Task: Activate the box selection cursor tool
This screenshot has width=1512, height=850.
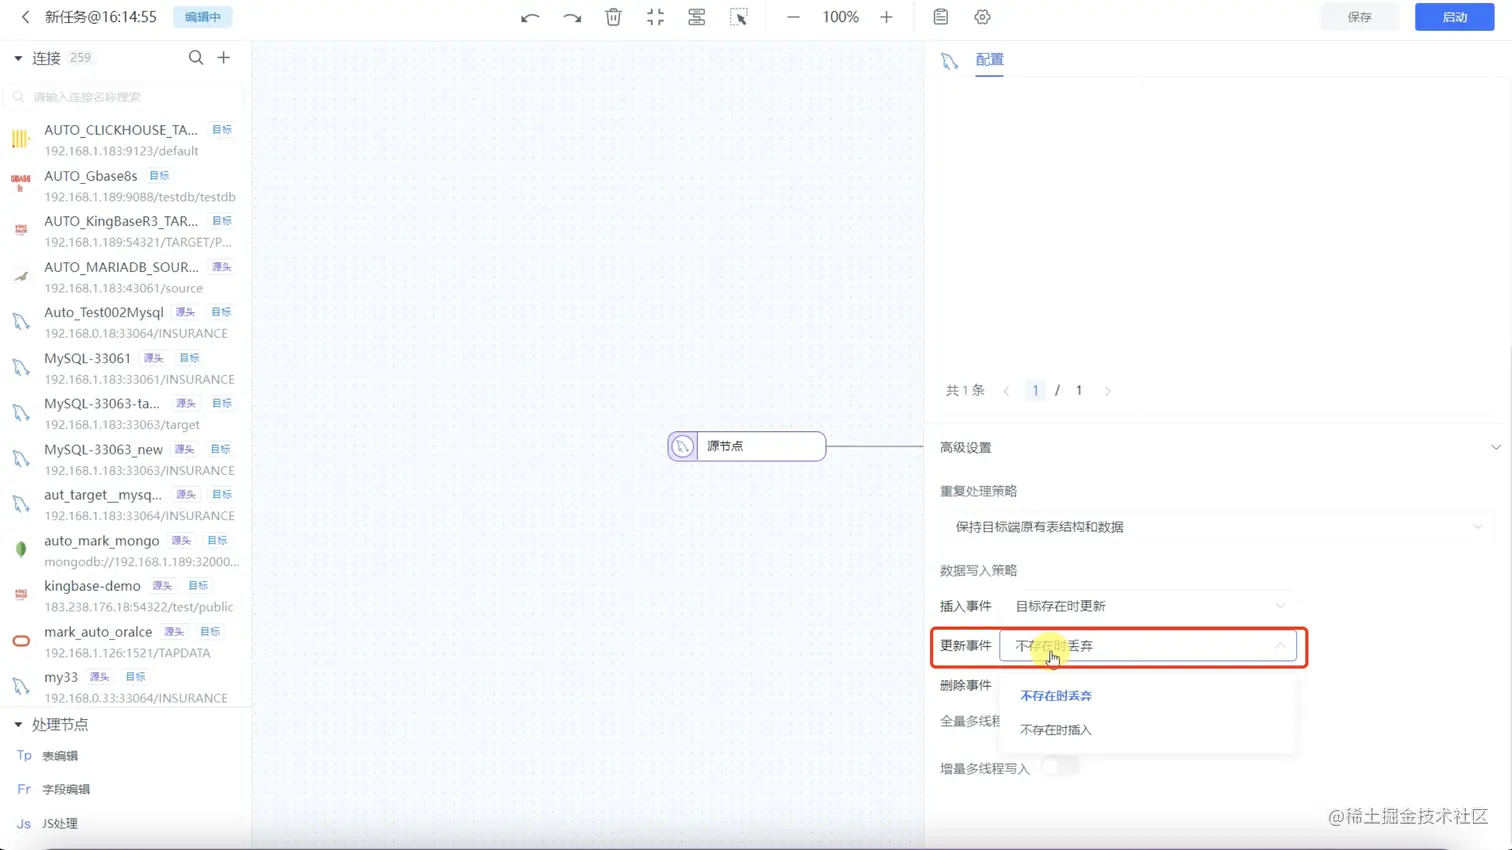Action: [739, 17]
